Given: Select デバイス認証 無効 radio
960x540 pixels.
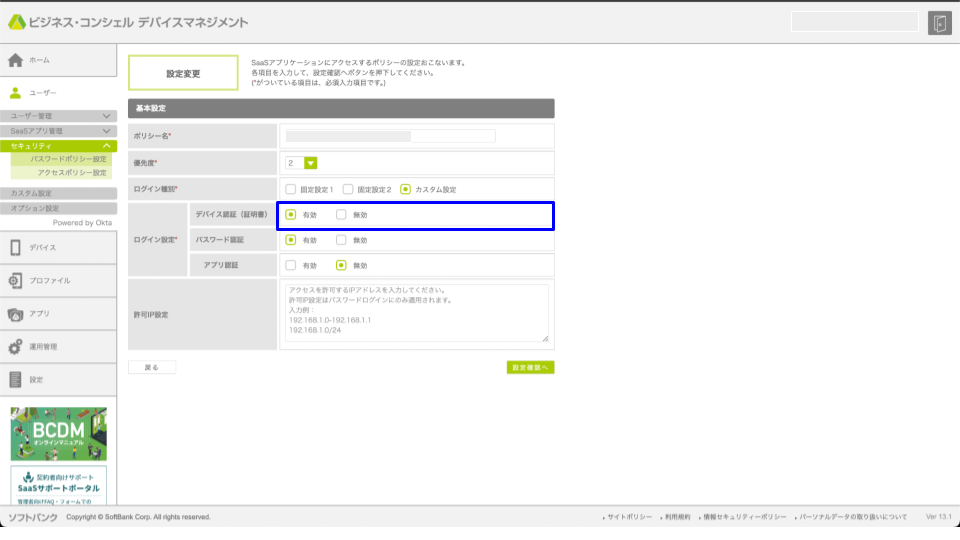Looking at the screenshot, I should tap(341, 215).
